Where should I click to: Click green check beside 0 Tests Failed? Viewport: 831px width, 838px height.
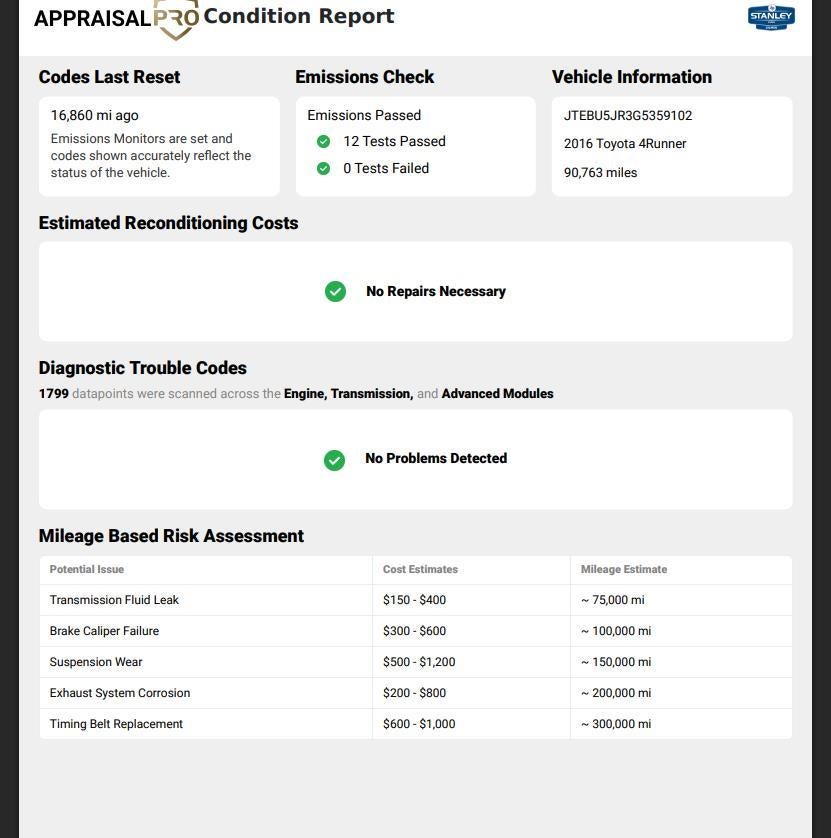(323, 168)
